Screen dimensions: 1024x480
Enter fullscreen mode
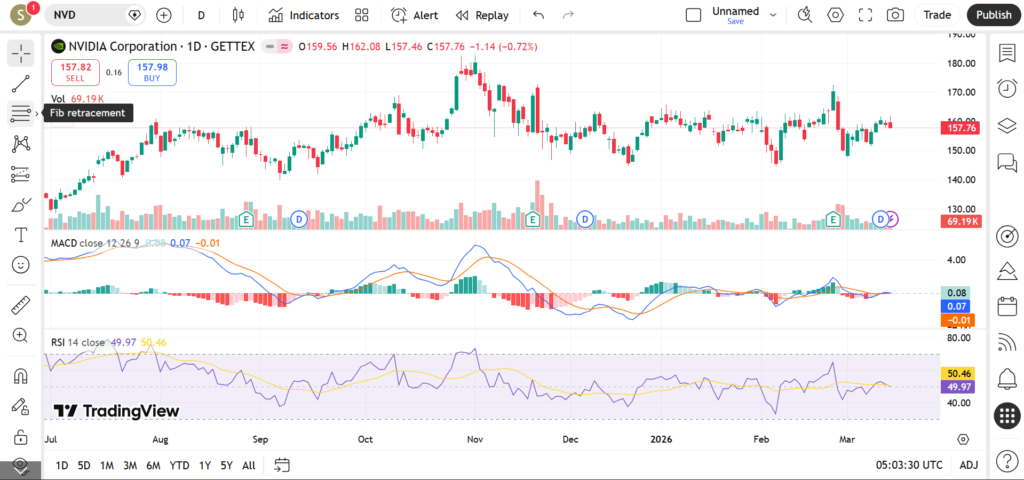coord(866,15)
